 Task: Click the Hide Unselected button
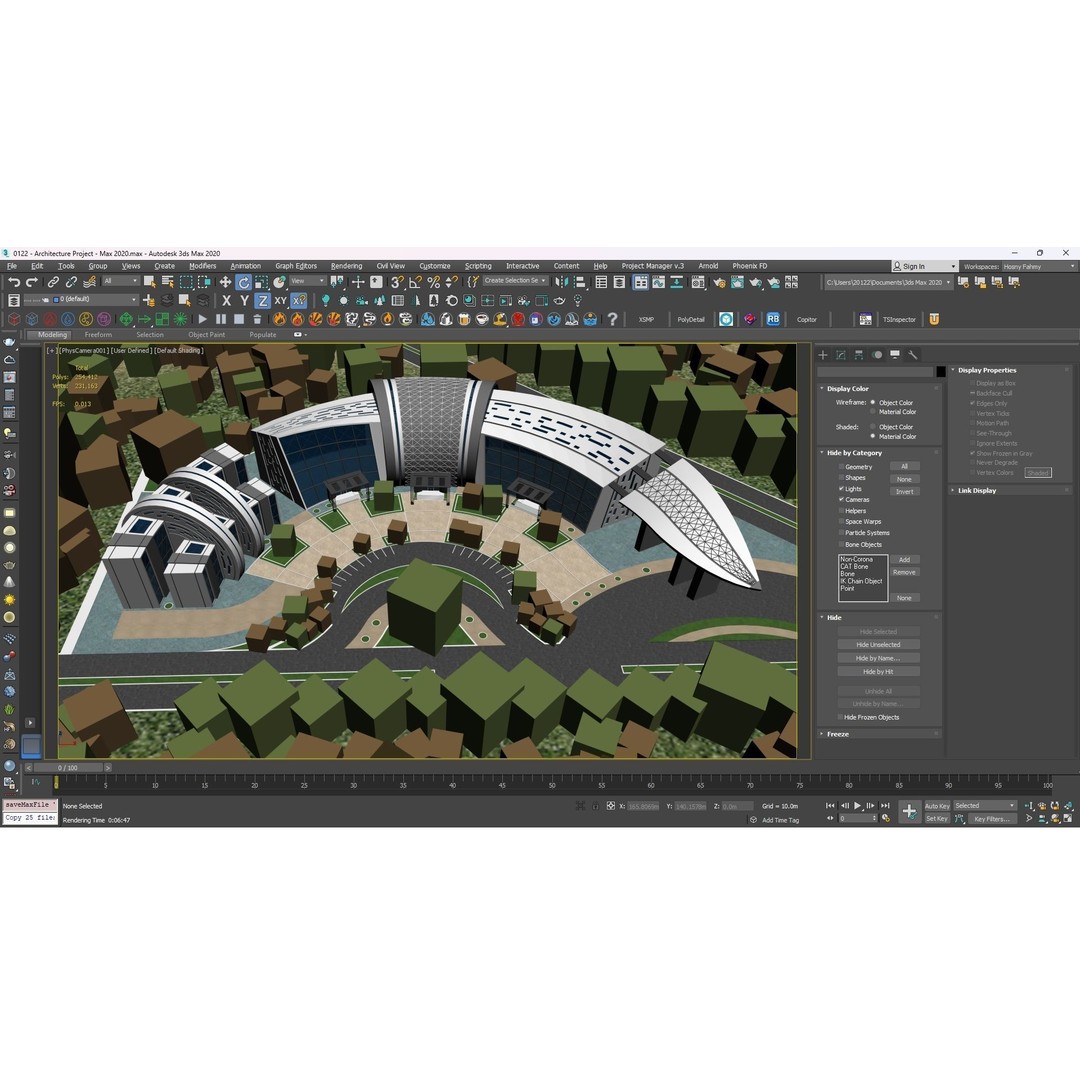[x=878, y=645]
